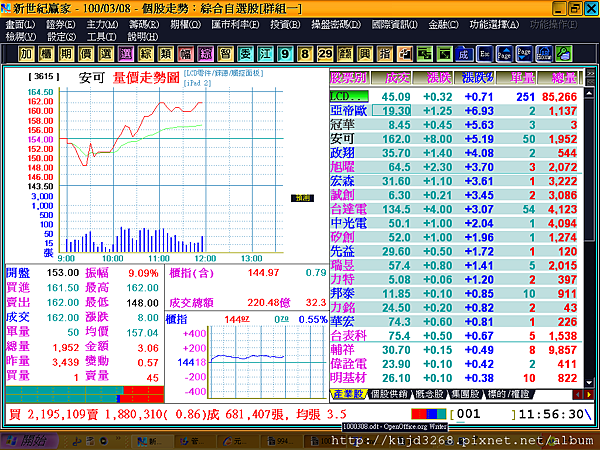Image resolution: width=600 pixels, height=450 pixels.
Task: Click the 興 toolbar icon
Action: point(364,54)
